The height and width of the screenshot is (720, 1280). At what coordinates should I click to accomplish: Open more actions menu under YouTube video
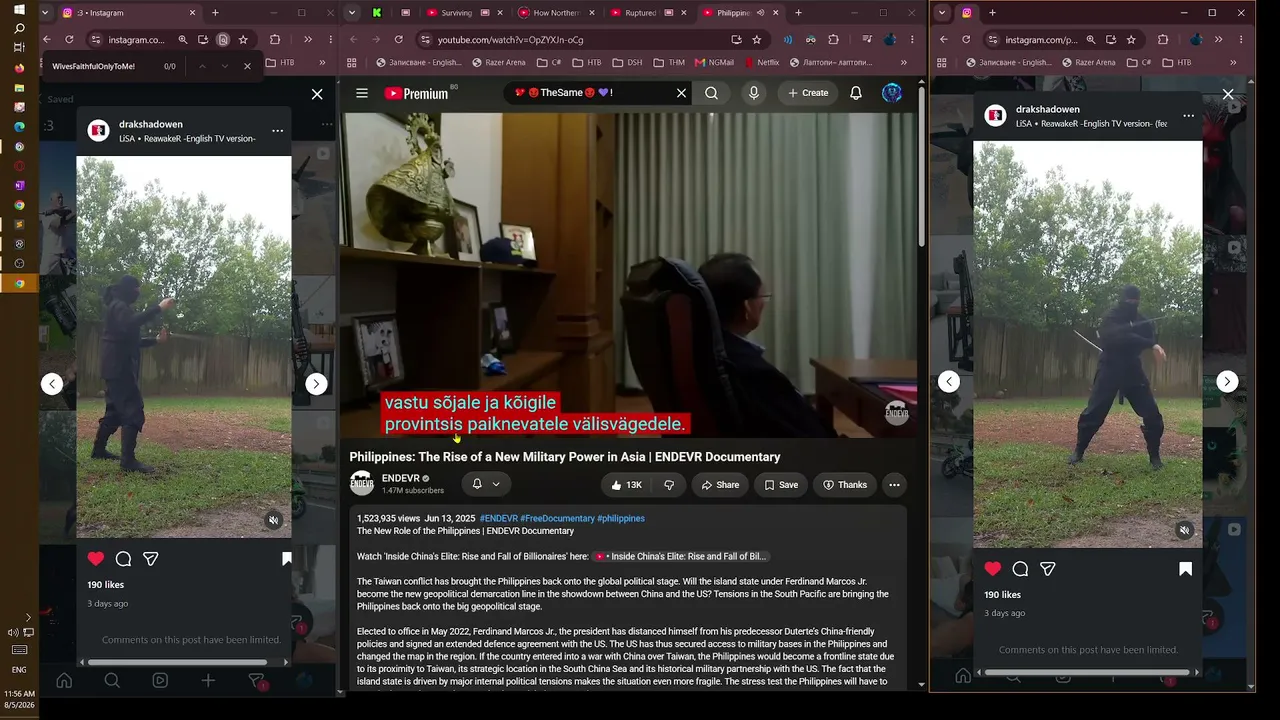(x=894, y=485)
